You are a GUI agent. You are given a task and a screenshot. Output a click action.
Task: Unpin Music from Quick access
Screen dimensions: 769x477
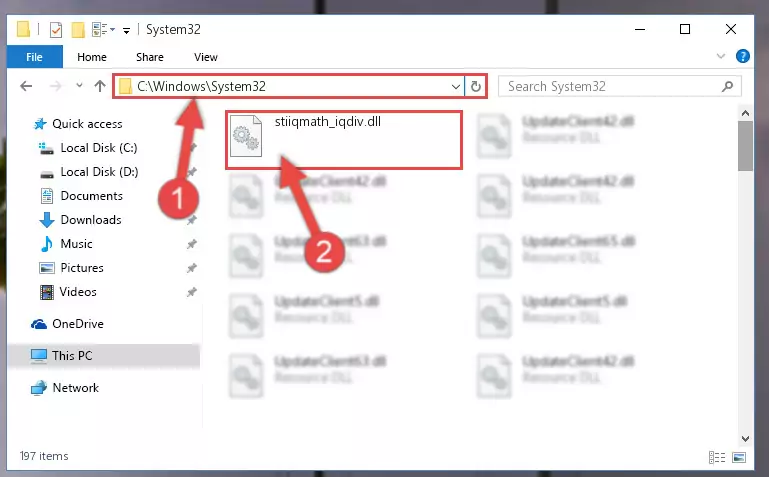(x=192, y=244)
